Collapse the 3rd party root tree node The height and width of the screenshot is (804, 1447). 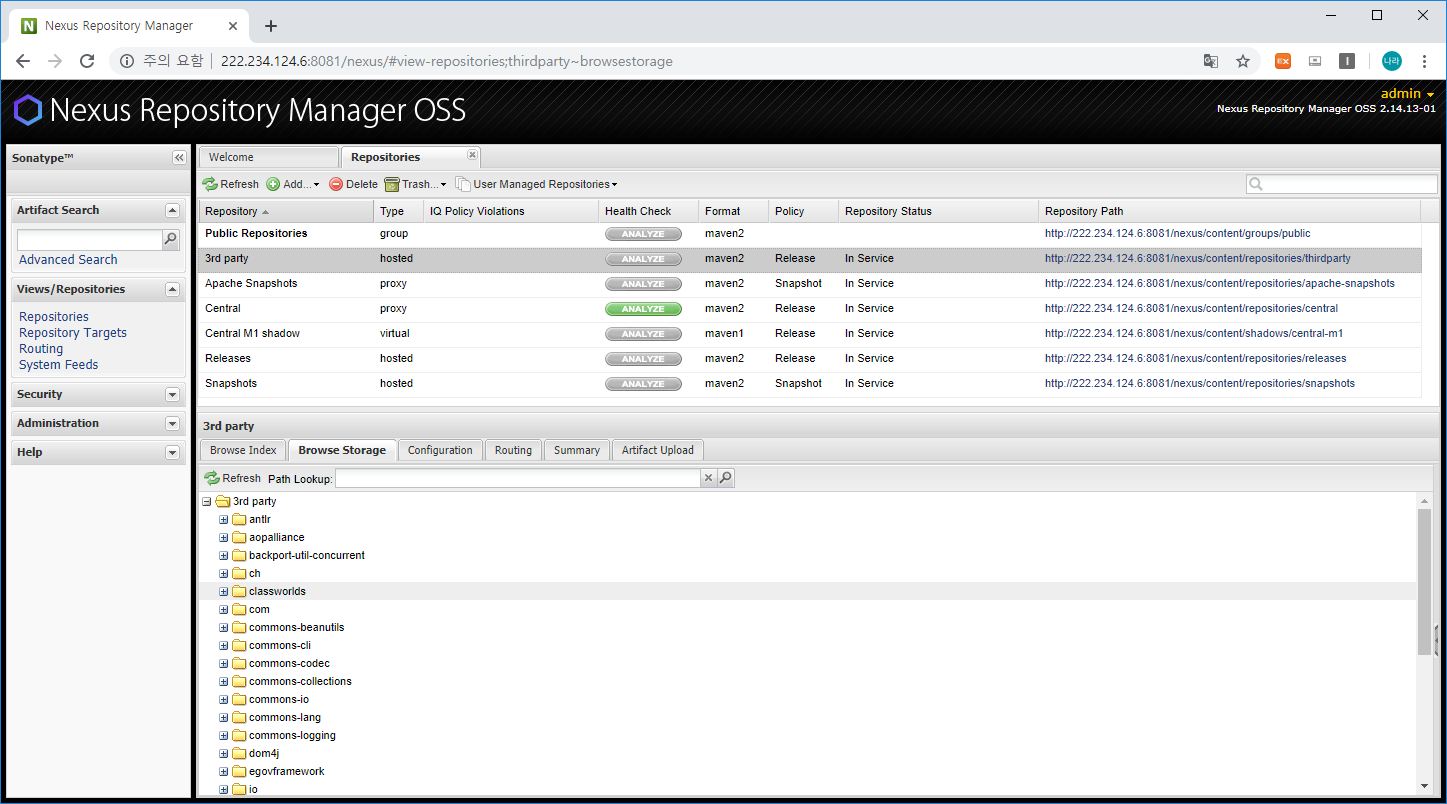206,502
